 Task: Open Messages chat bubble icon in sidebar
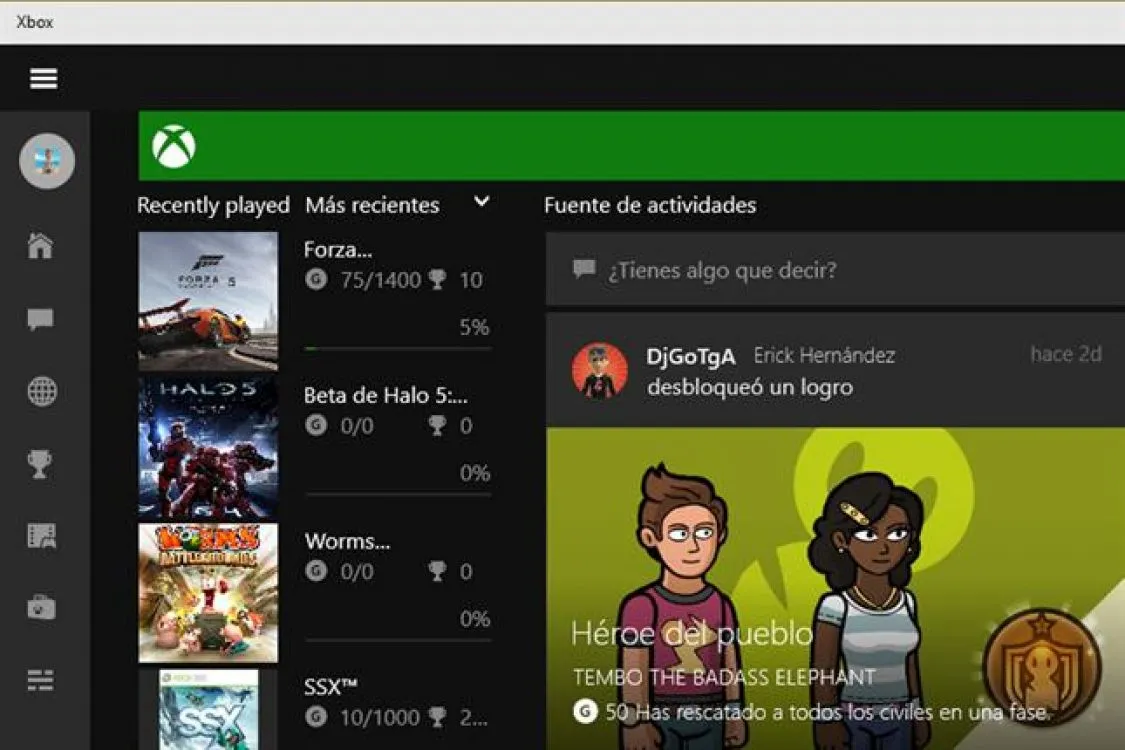click(40, 319)
